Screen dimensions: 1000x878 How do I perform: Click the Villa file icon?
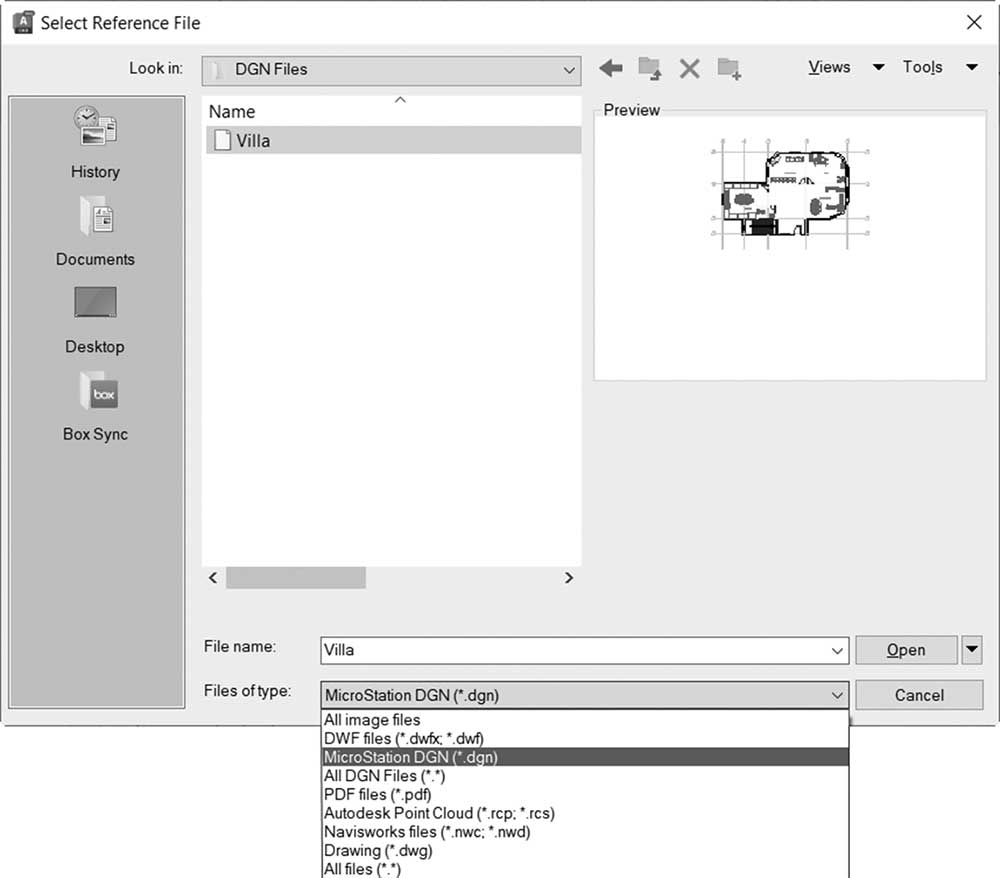tap(223, 140)
